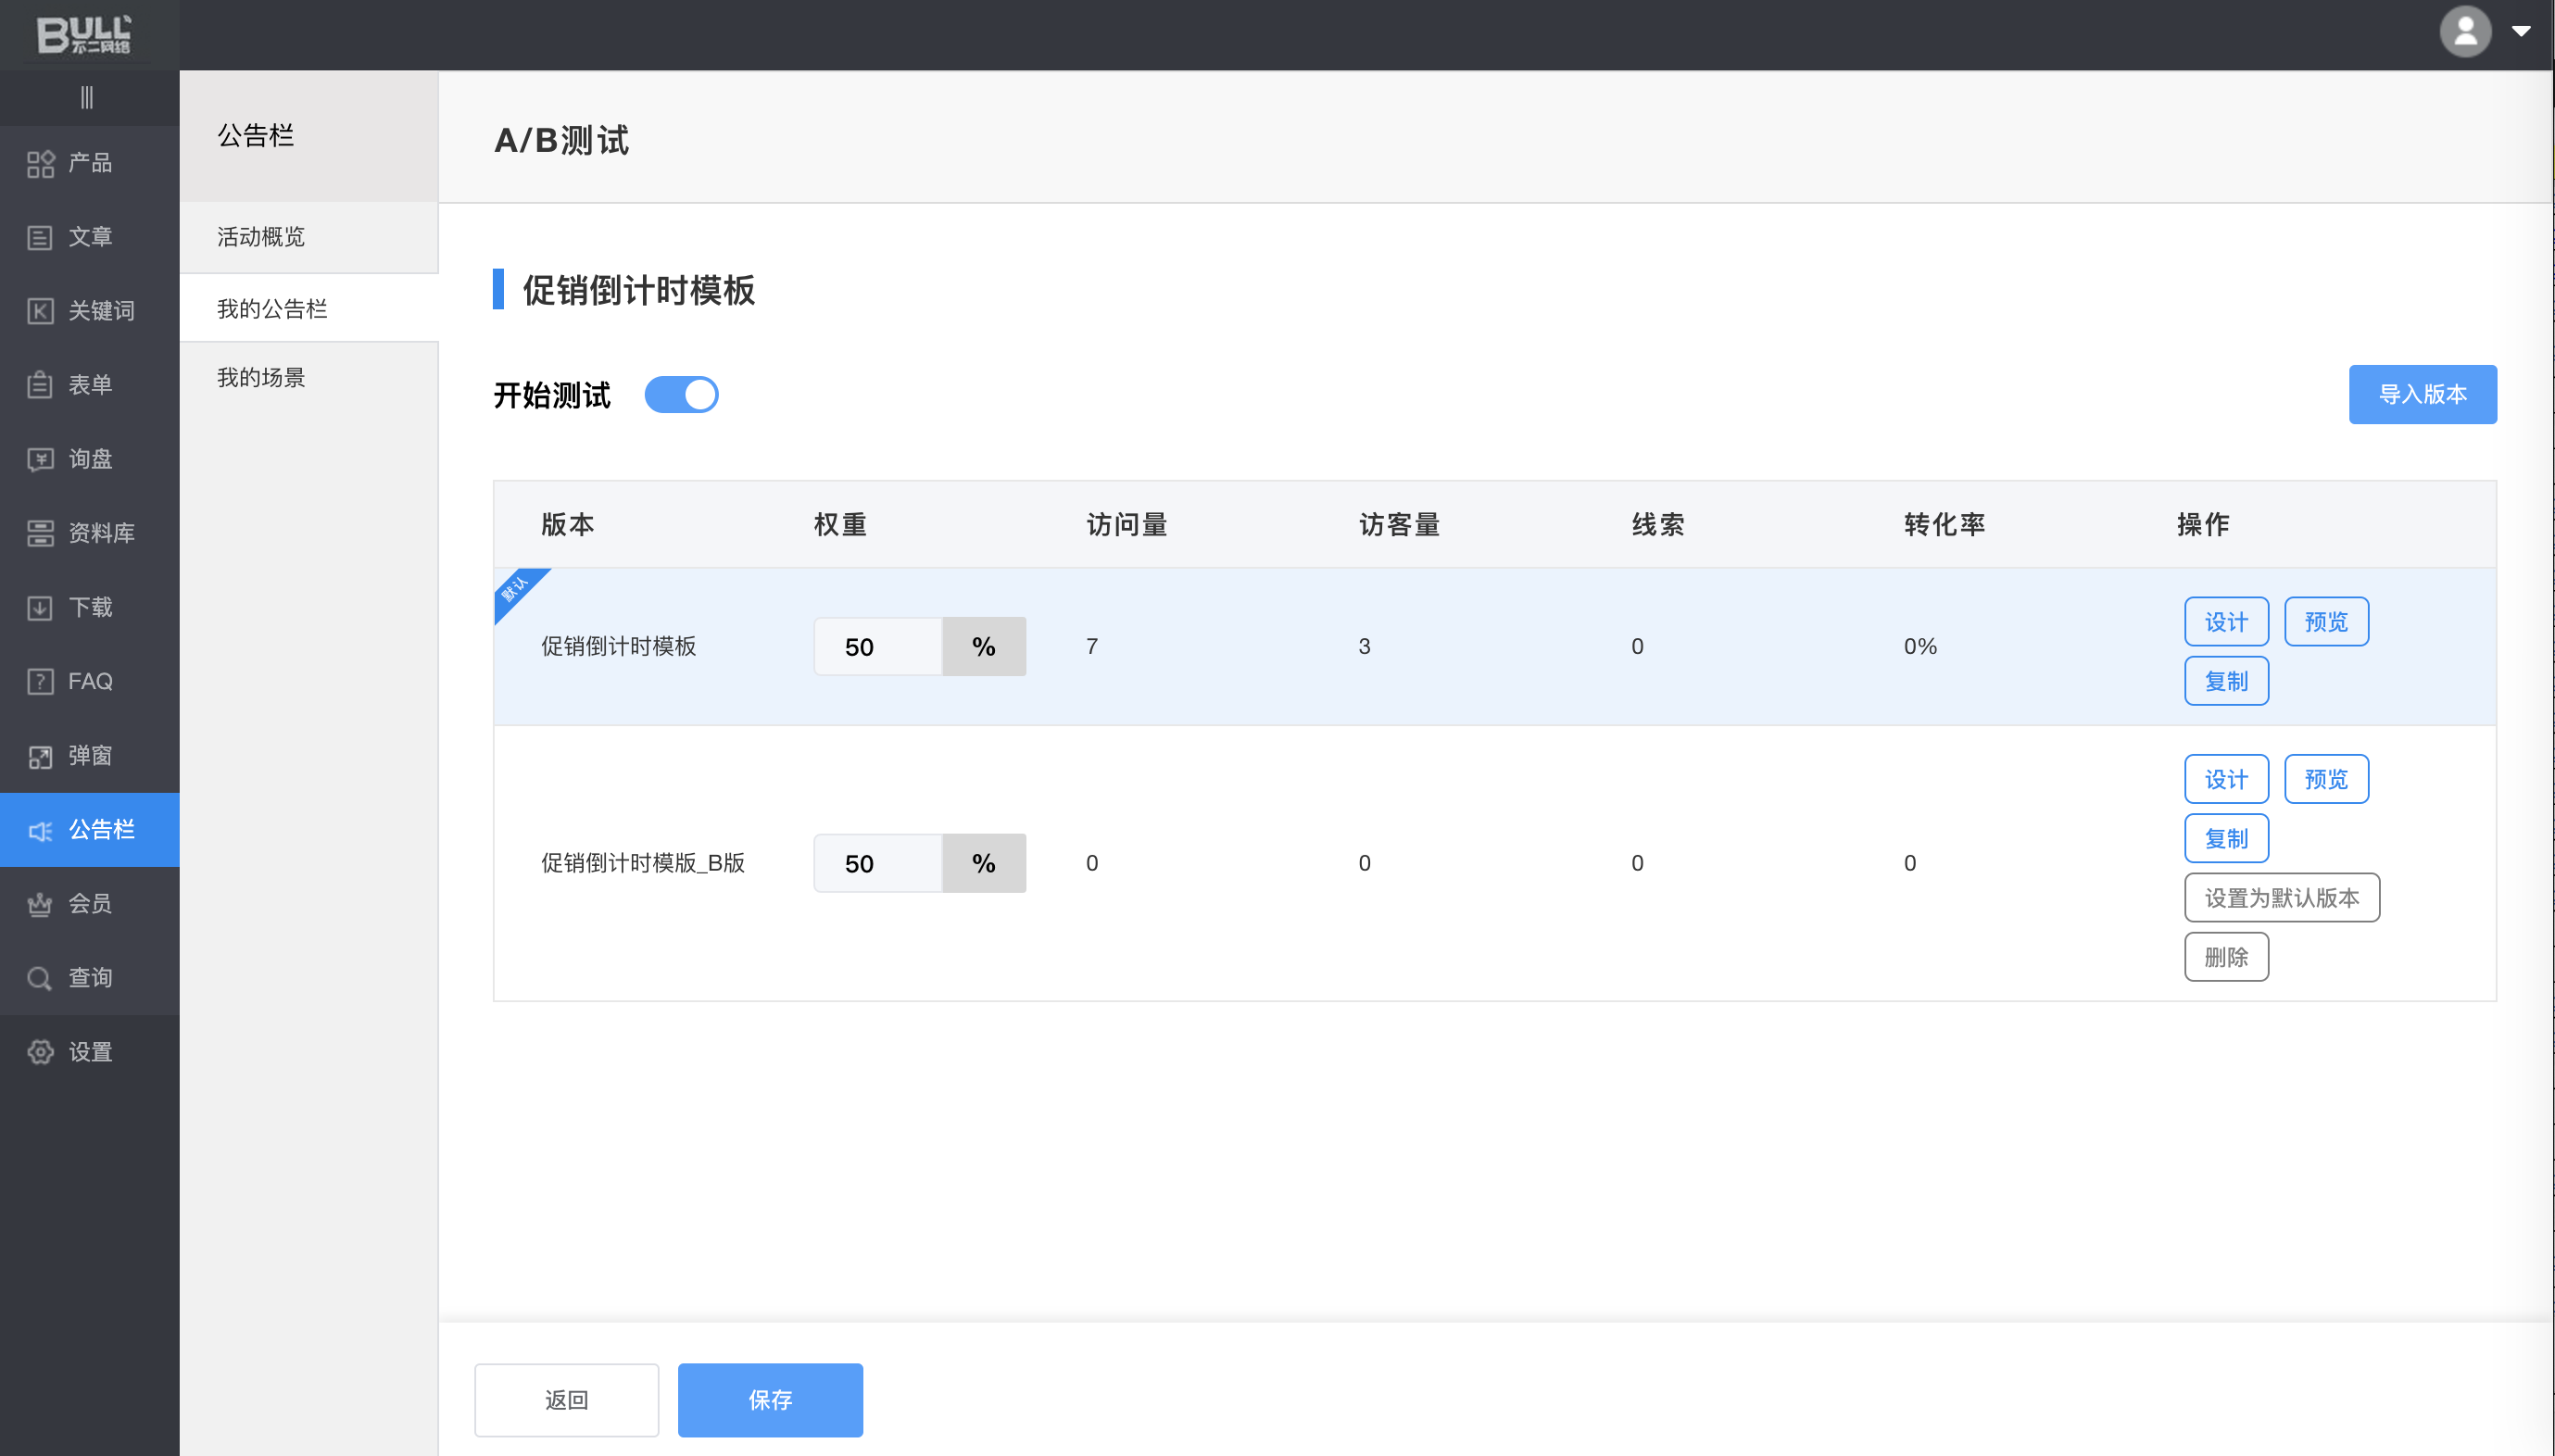Click the 权重 column header
Screen dimensions: 2555x1456
[x=840, y=525]
